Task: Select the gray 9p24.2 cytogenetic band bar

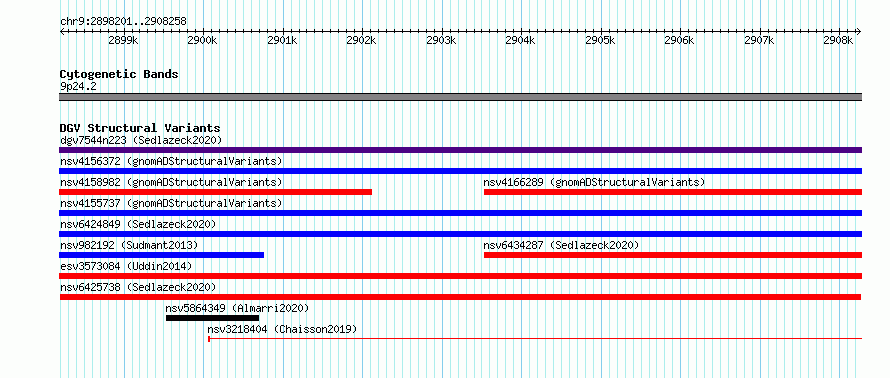Action: pyautogui.click(x=460, y=97)
